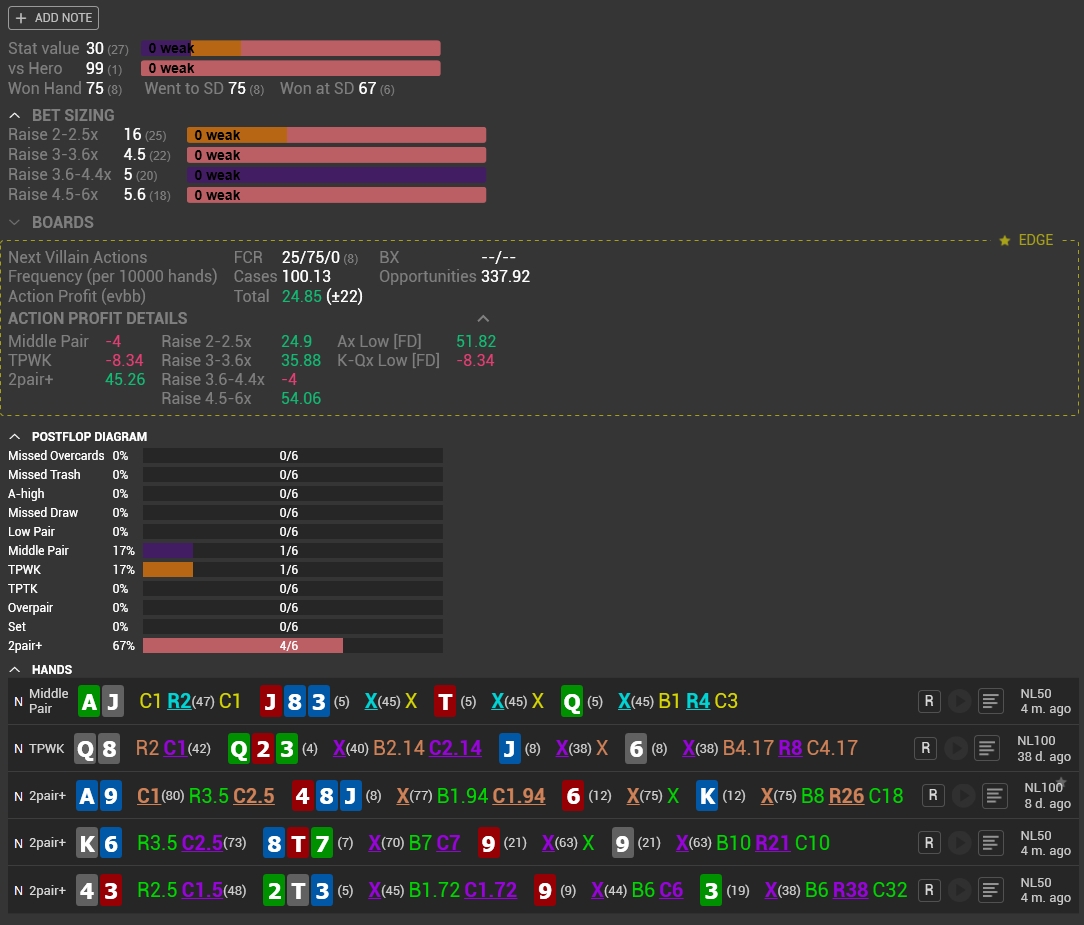Open replayer R button for K6 hand
The height and width of the screenshot is (925, 1084).
click(928, 843)
